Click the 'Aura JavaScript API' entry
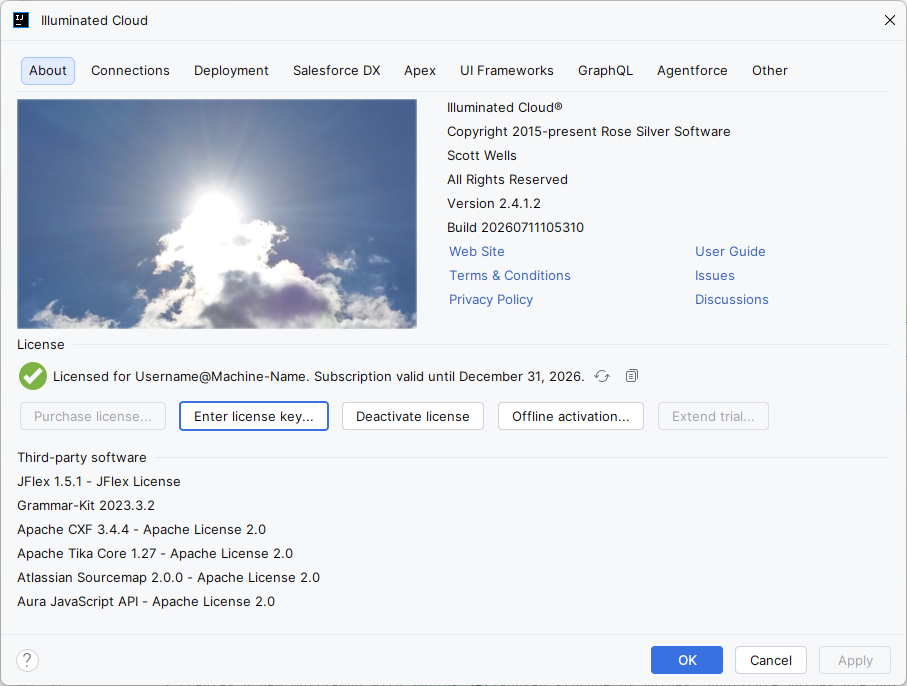907x686 pixels. click(x=146, y=602)
